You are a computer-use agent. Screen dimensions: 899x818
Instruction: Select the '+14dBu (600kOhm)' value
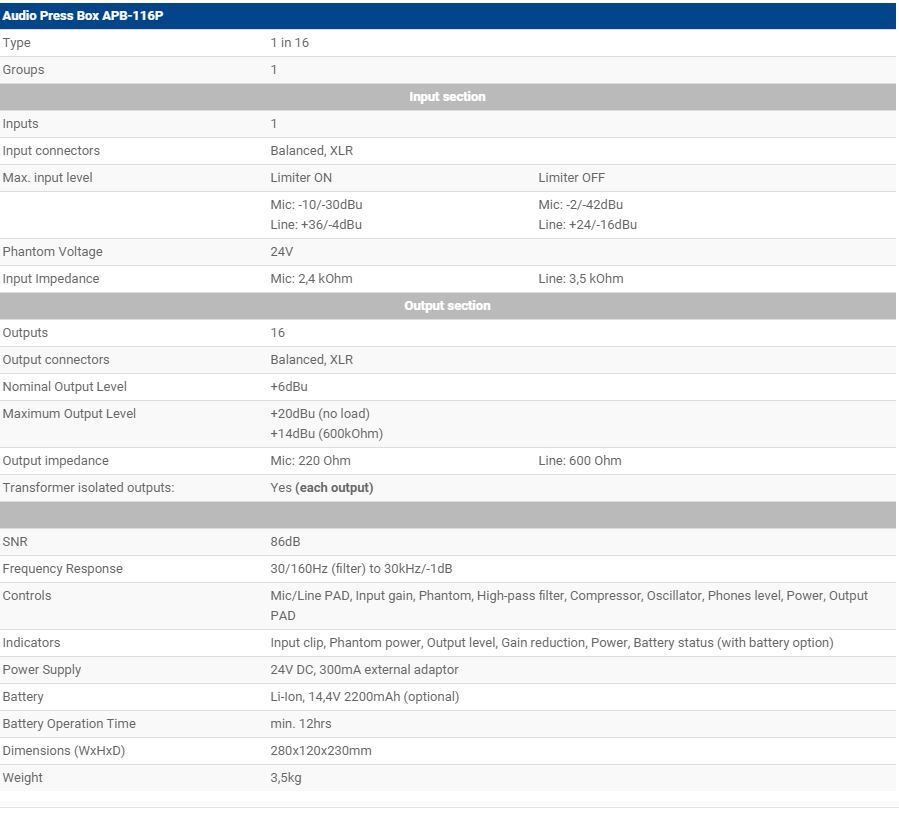point(327,434)
